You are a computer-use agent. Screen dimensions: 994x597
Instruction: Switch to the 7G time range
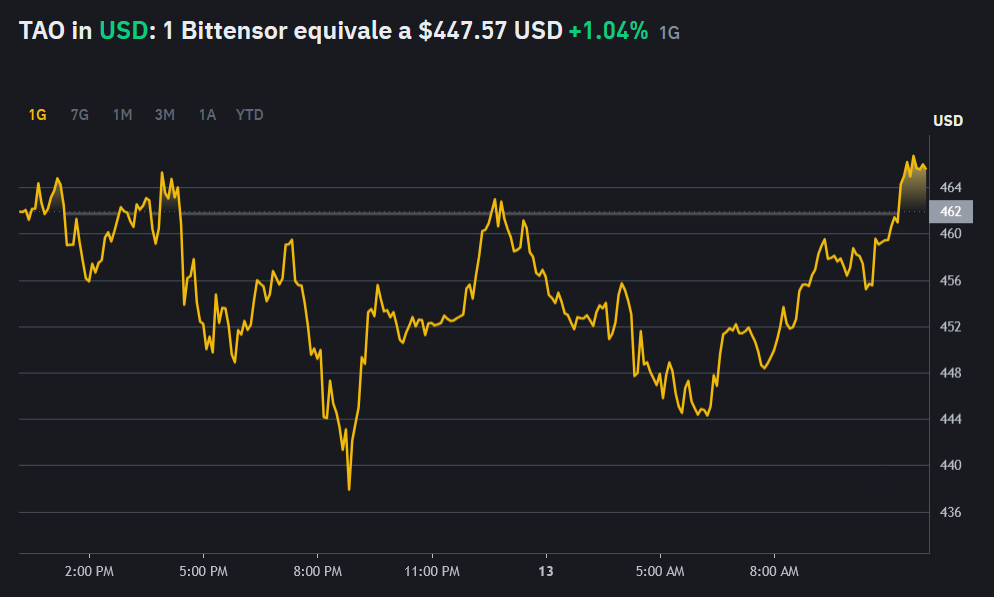coord(79,115)
